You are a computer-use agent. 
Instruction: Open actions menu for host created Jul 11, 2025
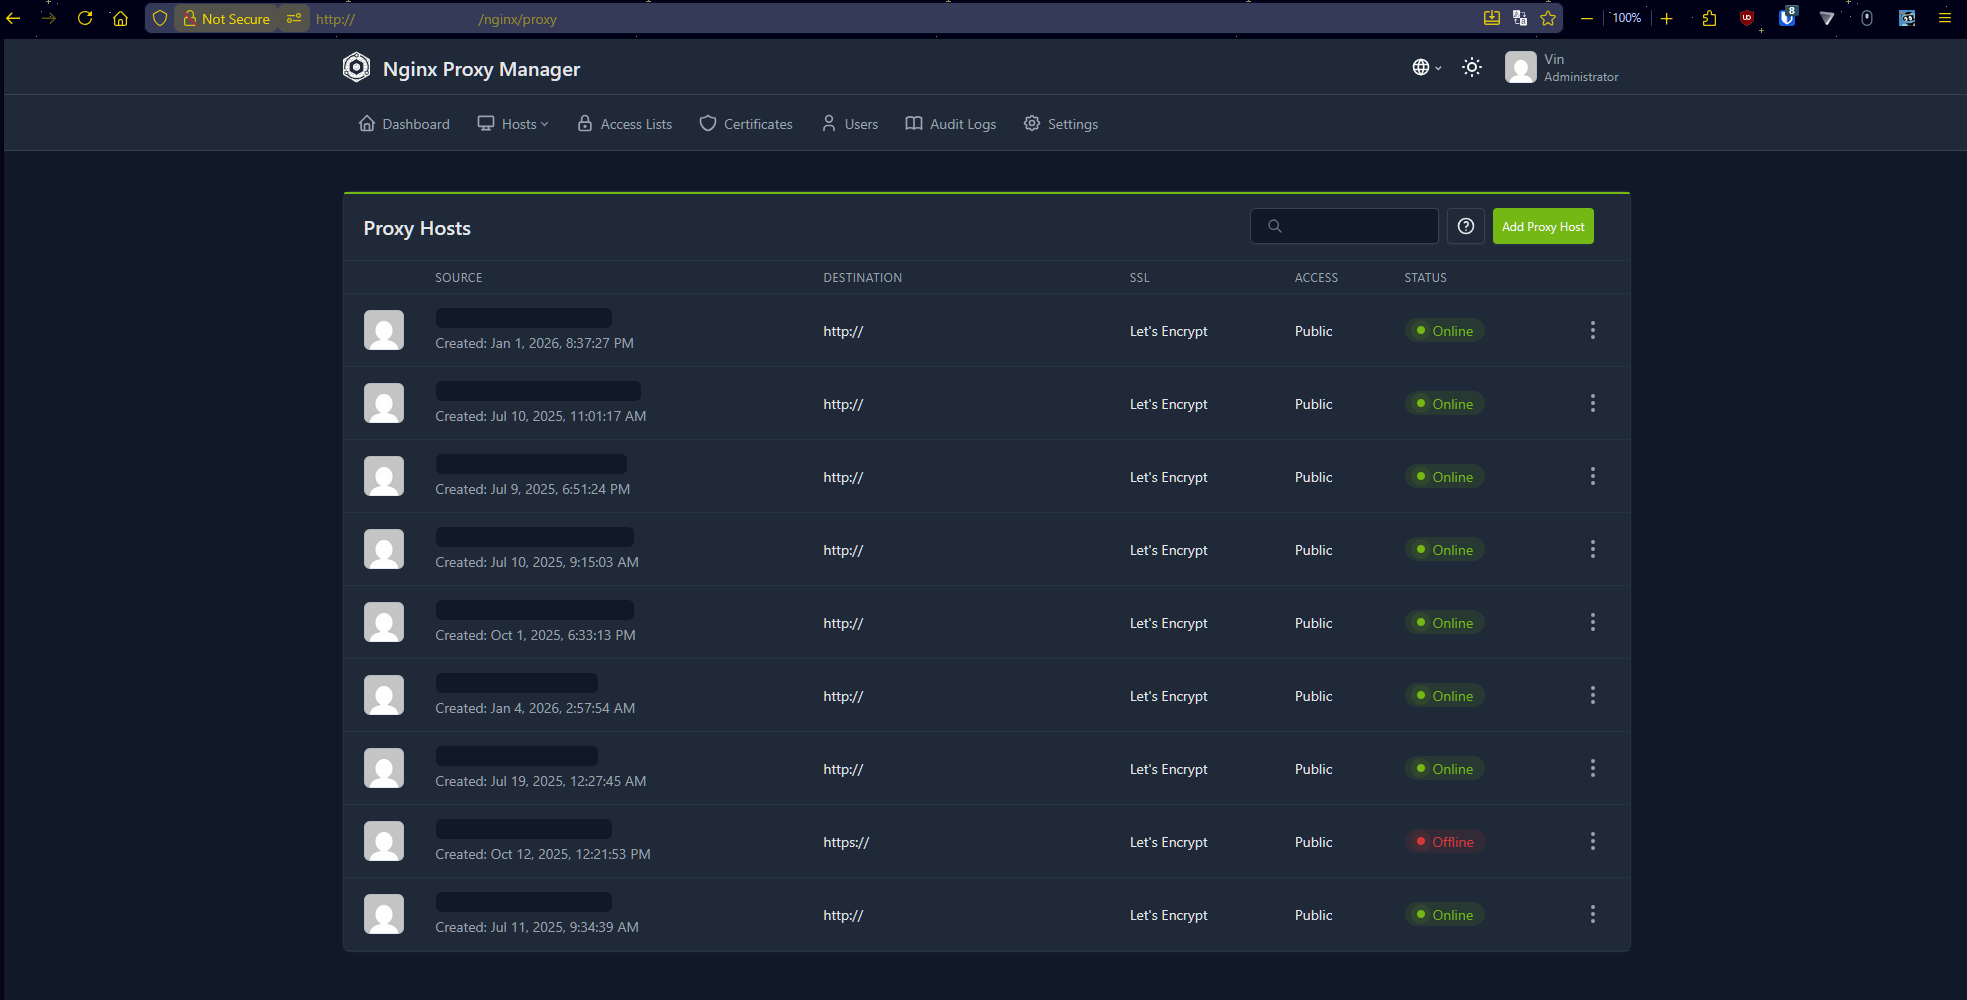1592,915
